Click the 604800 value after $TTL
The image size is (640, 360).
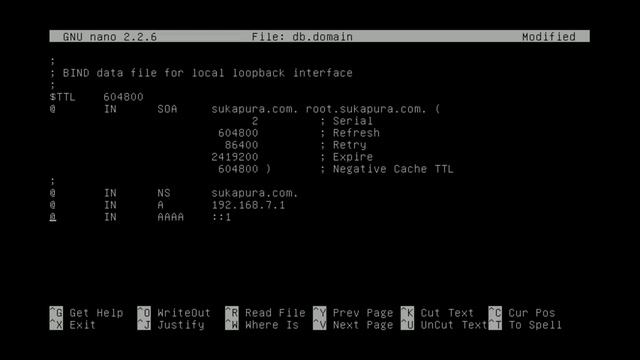point(123,97)
